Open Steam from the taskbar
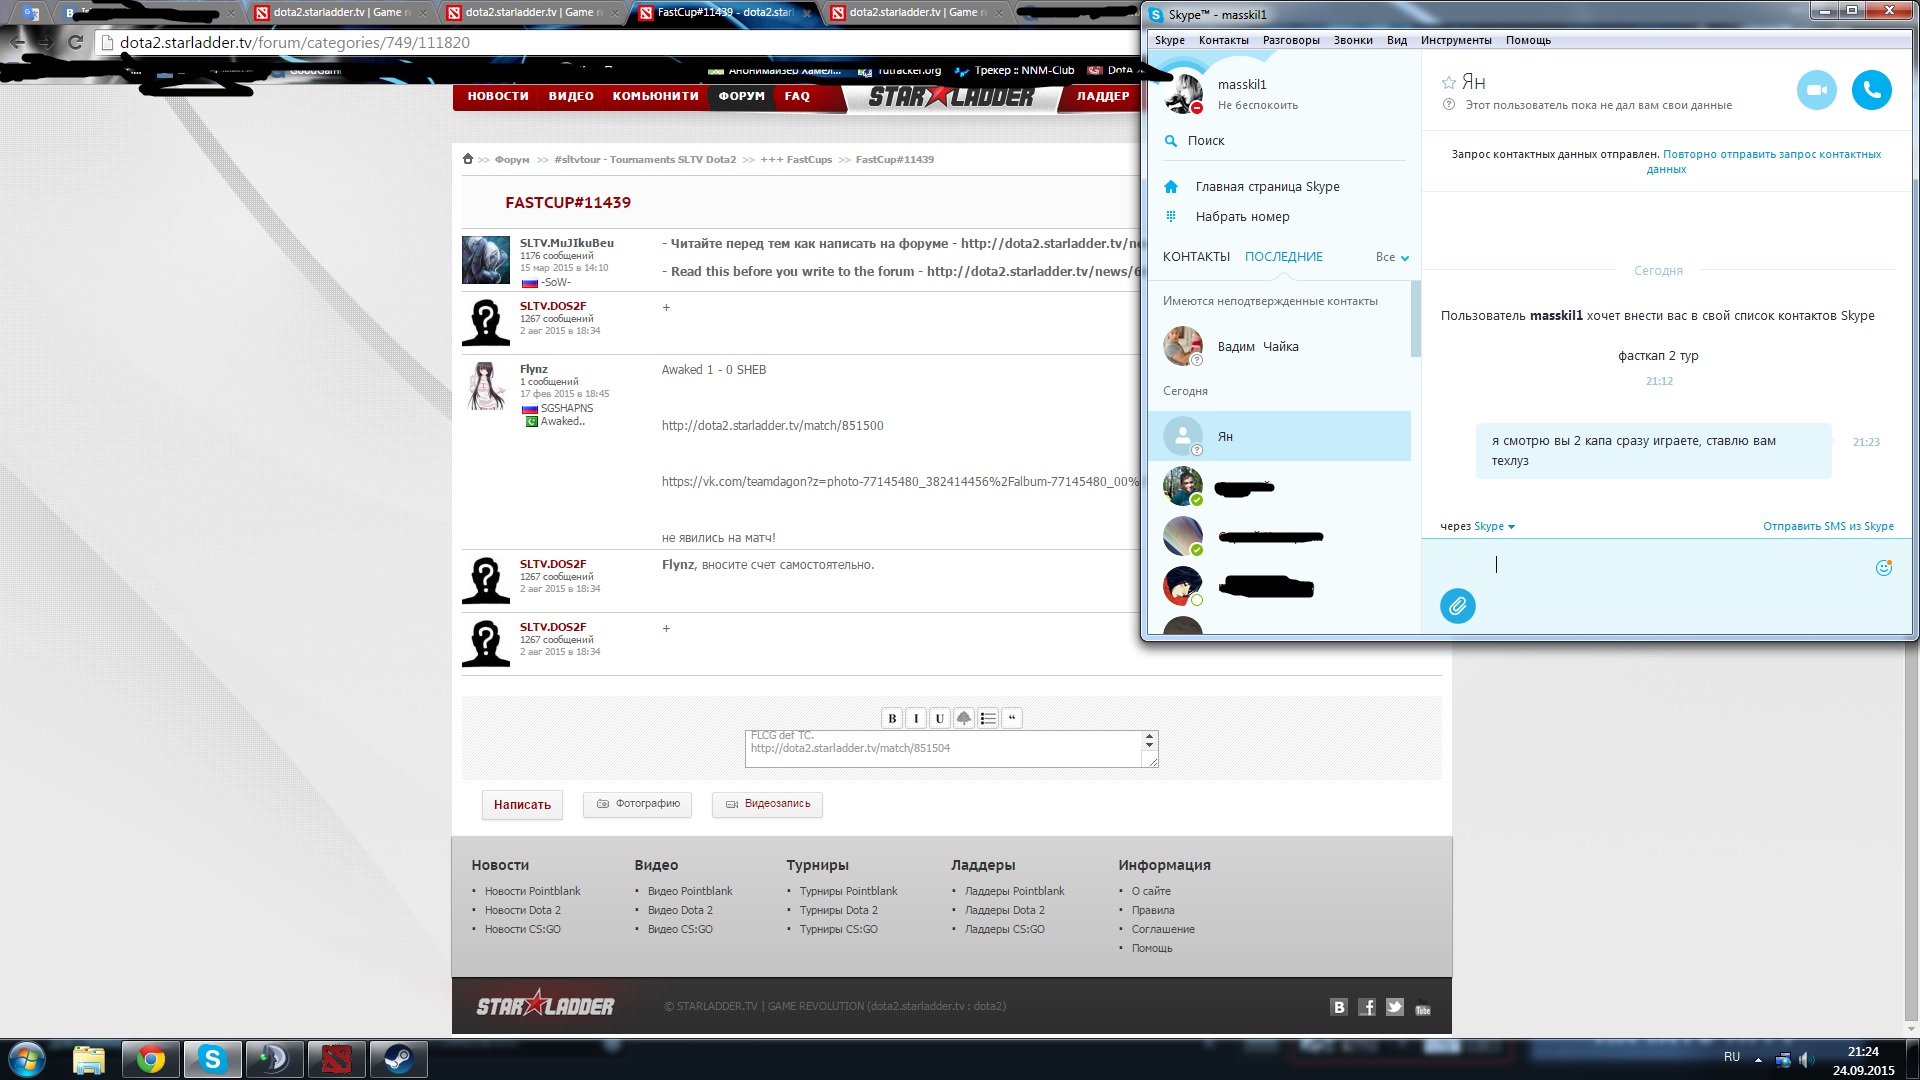 (398, 1059)
